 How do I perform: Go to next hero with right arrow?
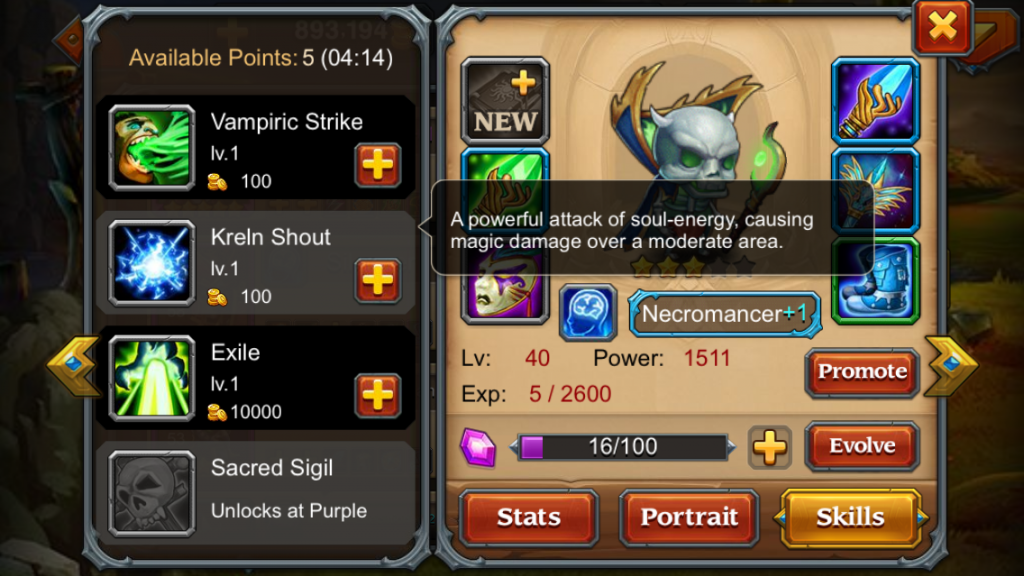(952, 366)
